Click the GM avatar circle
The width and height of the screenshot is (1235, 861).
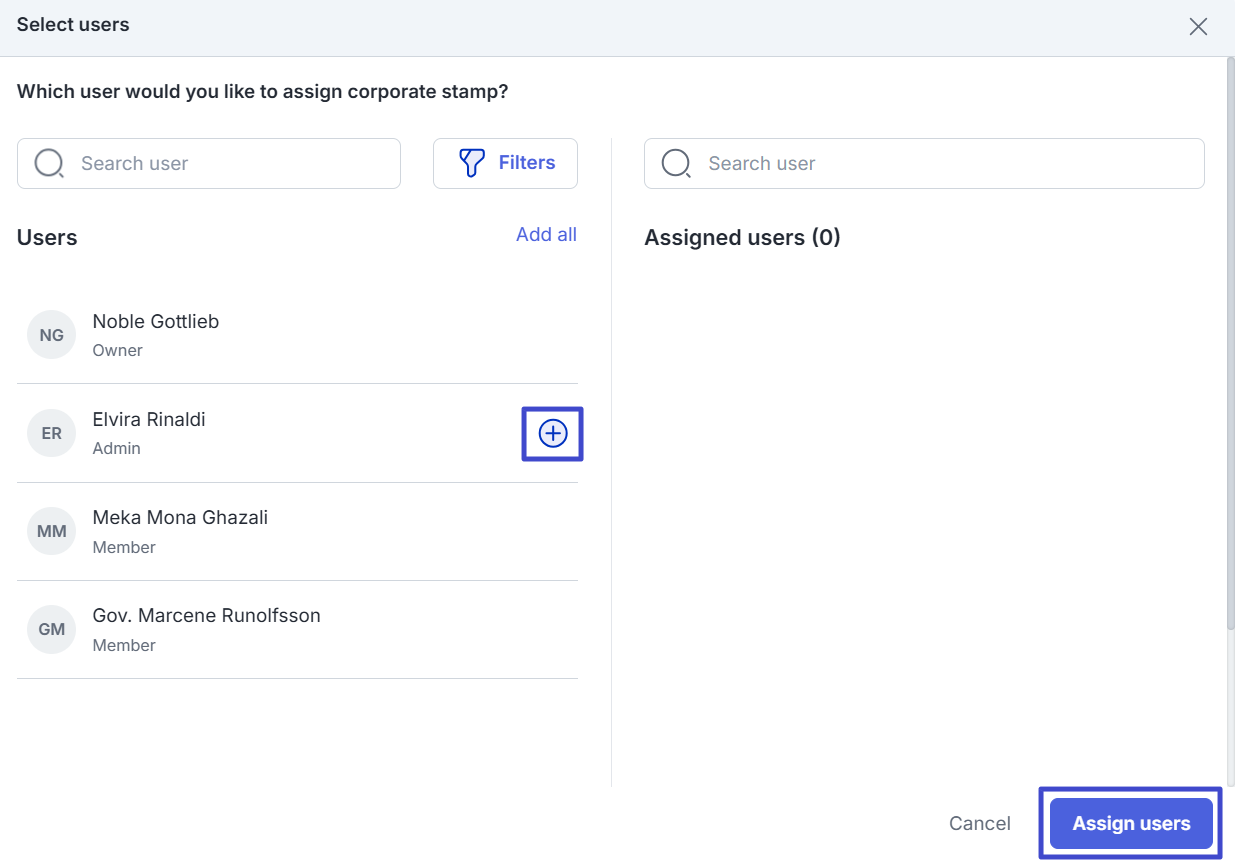(x=51, y=629)
